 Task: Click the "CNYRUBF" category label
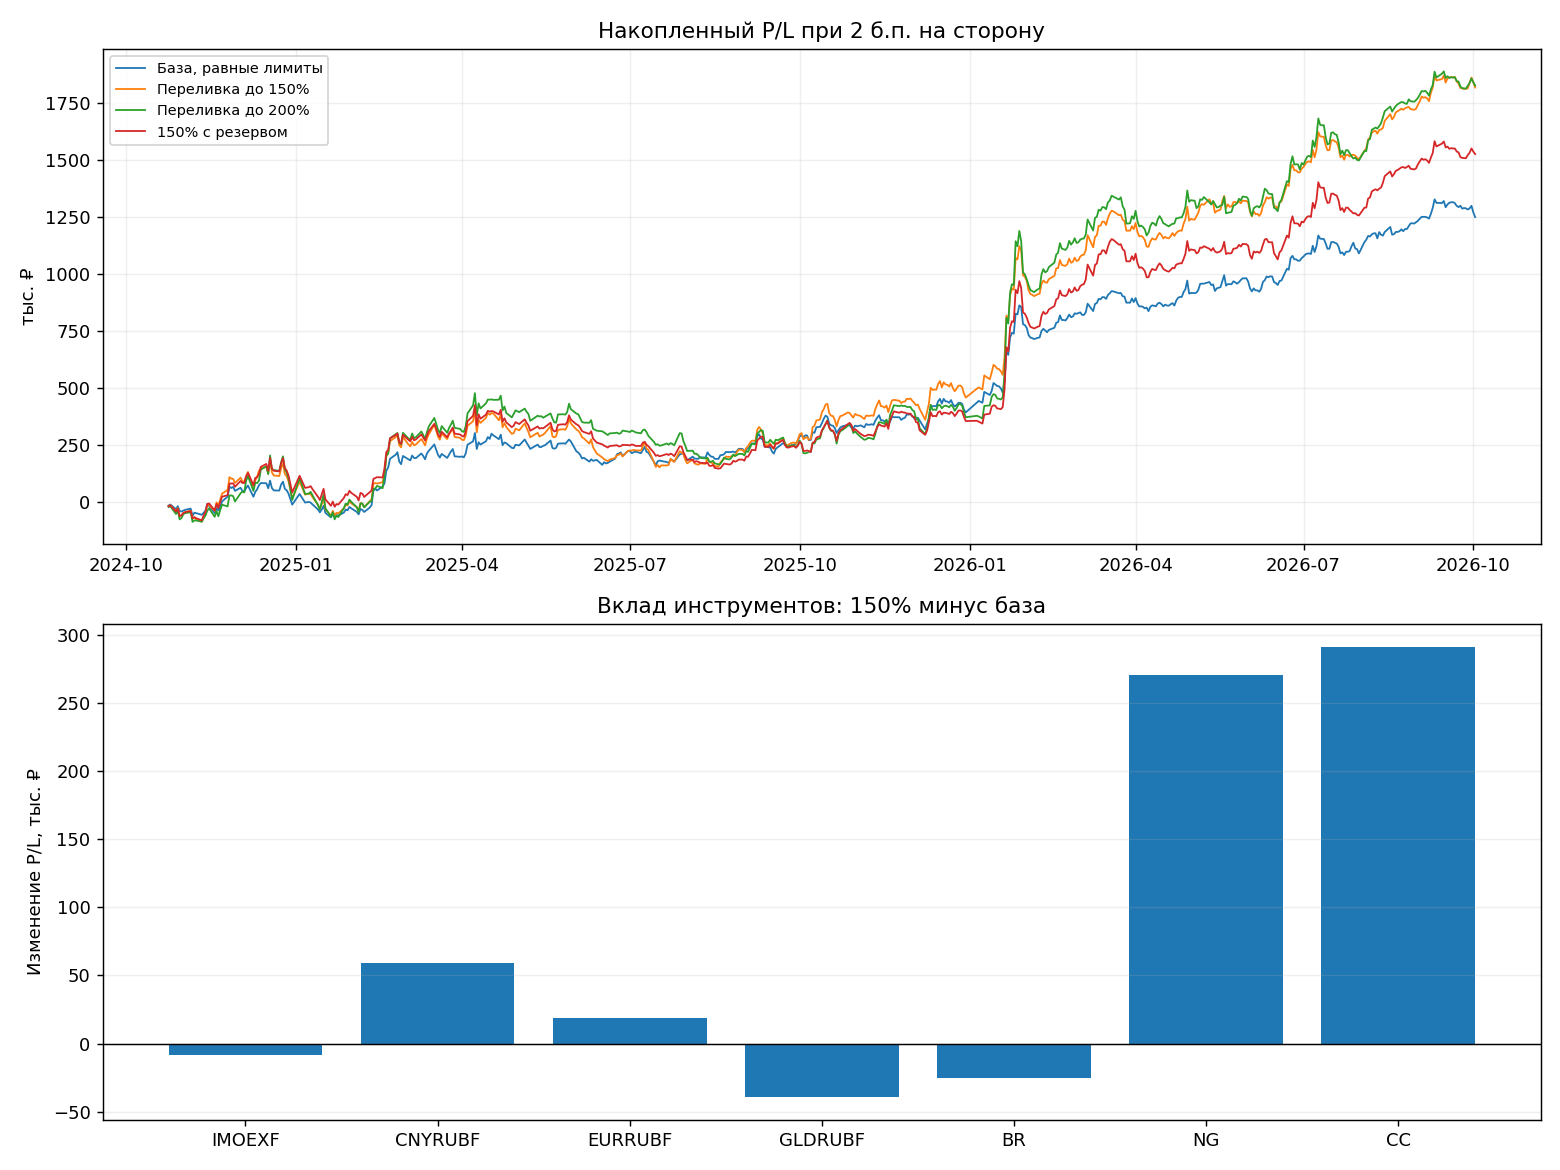click(438, 1140)
